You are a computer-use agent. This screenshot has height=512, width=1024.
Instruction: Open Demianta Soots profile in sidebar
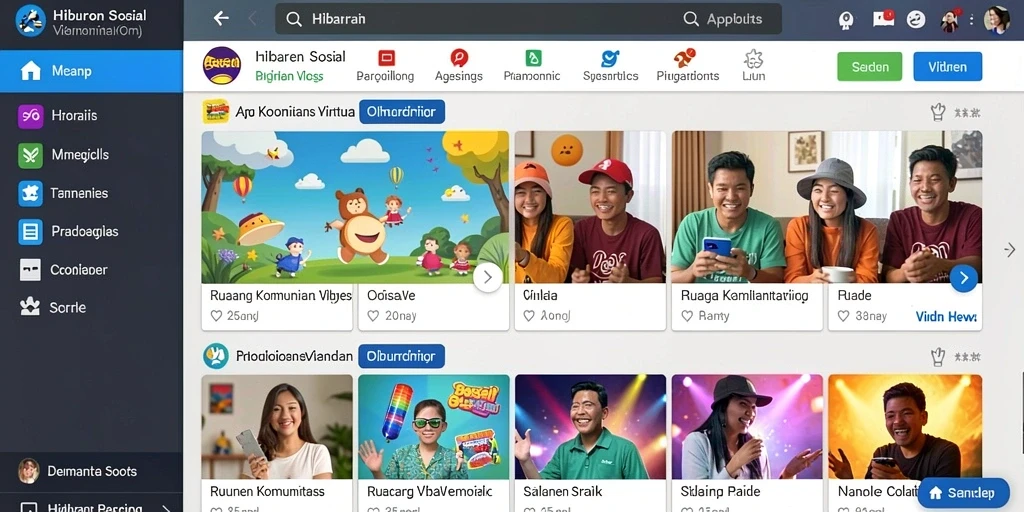click(91, 471)
